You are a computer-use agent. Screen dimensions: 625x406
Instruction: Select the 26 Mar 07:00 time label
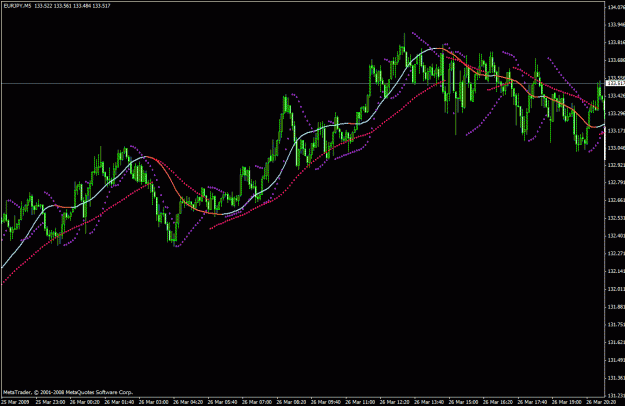pos(256,402)
